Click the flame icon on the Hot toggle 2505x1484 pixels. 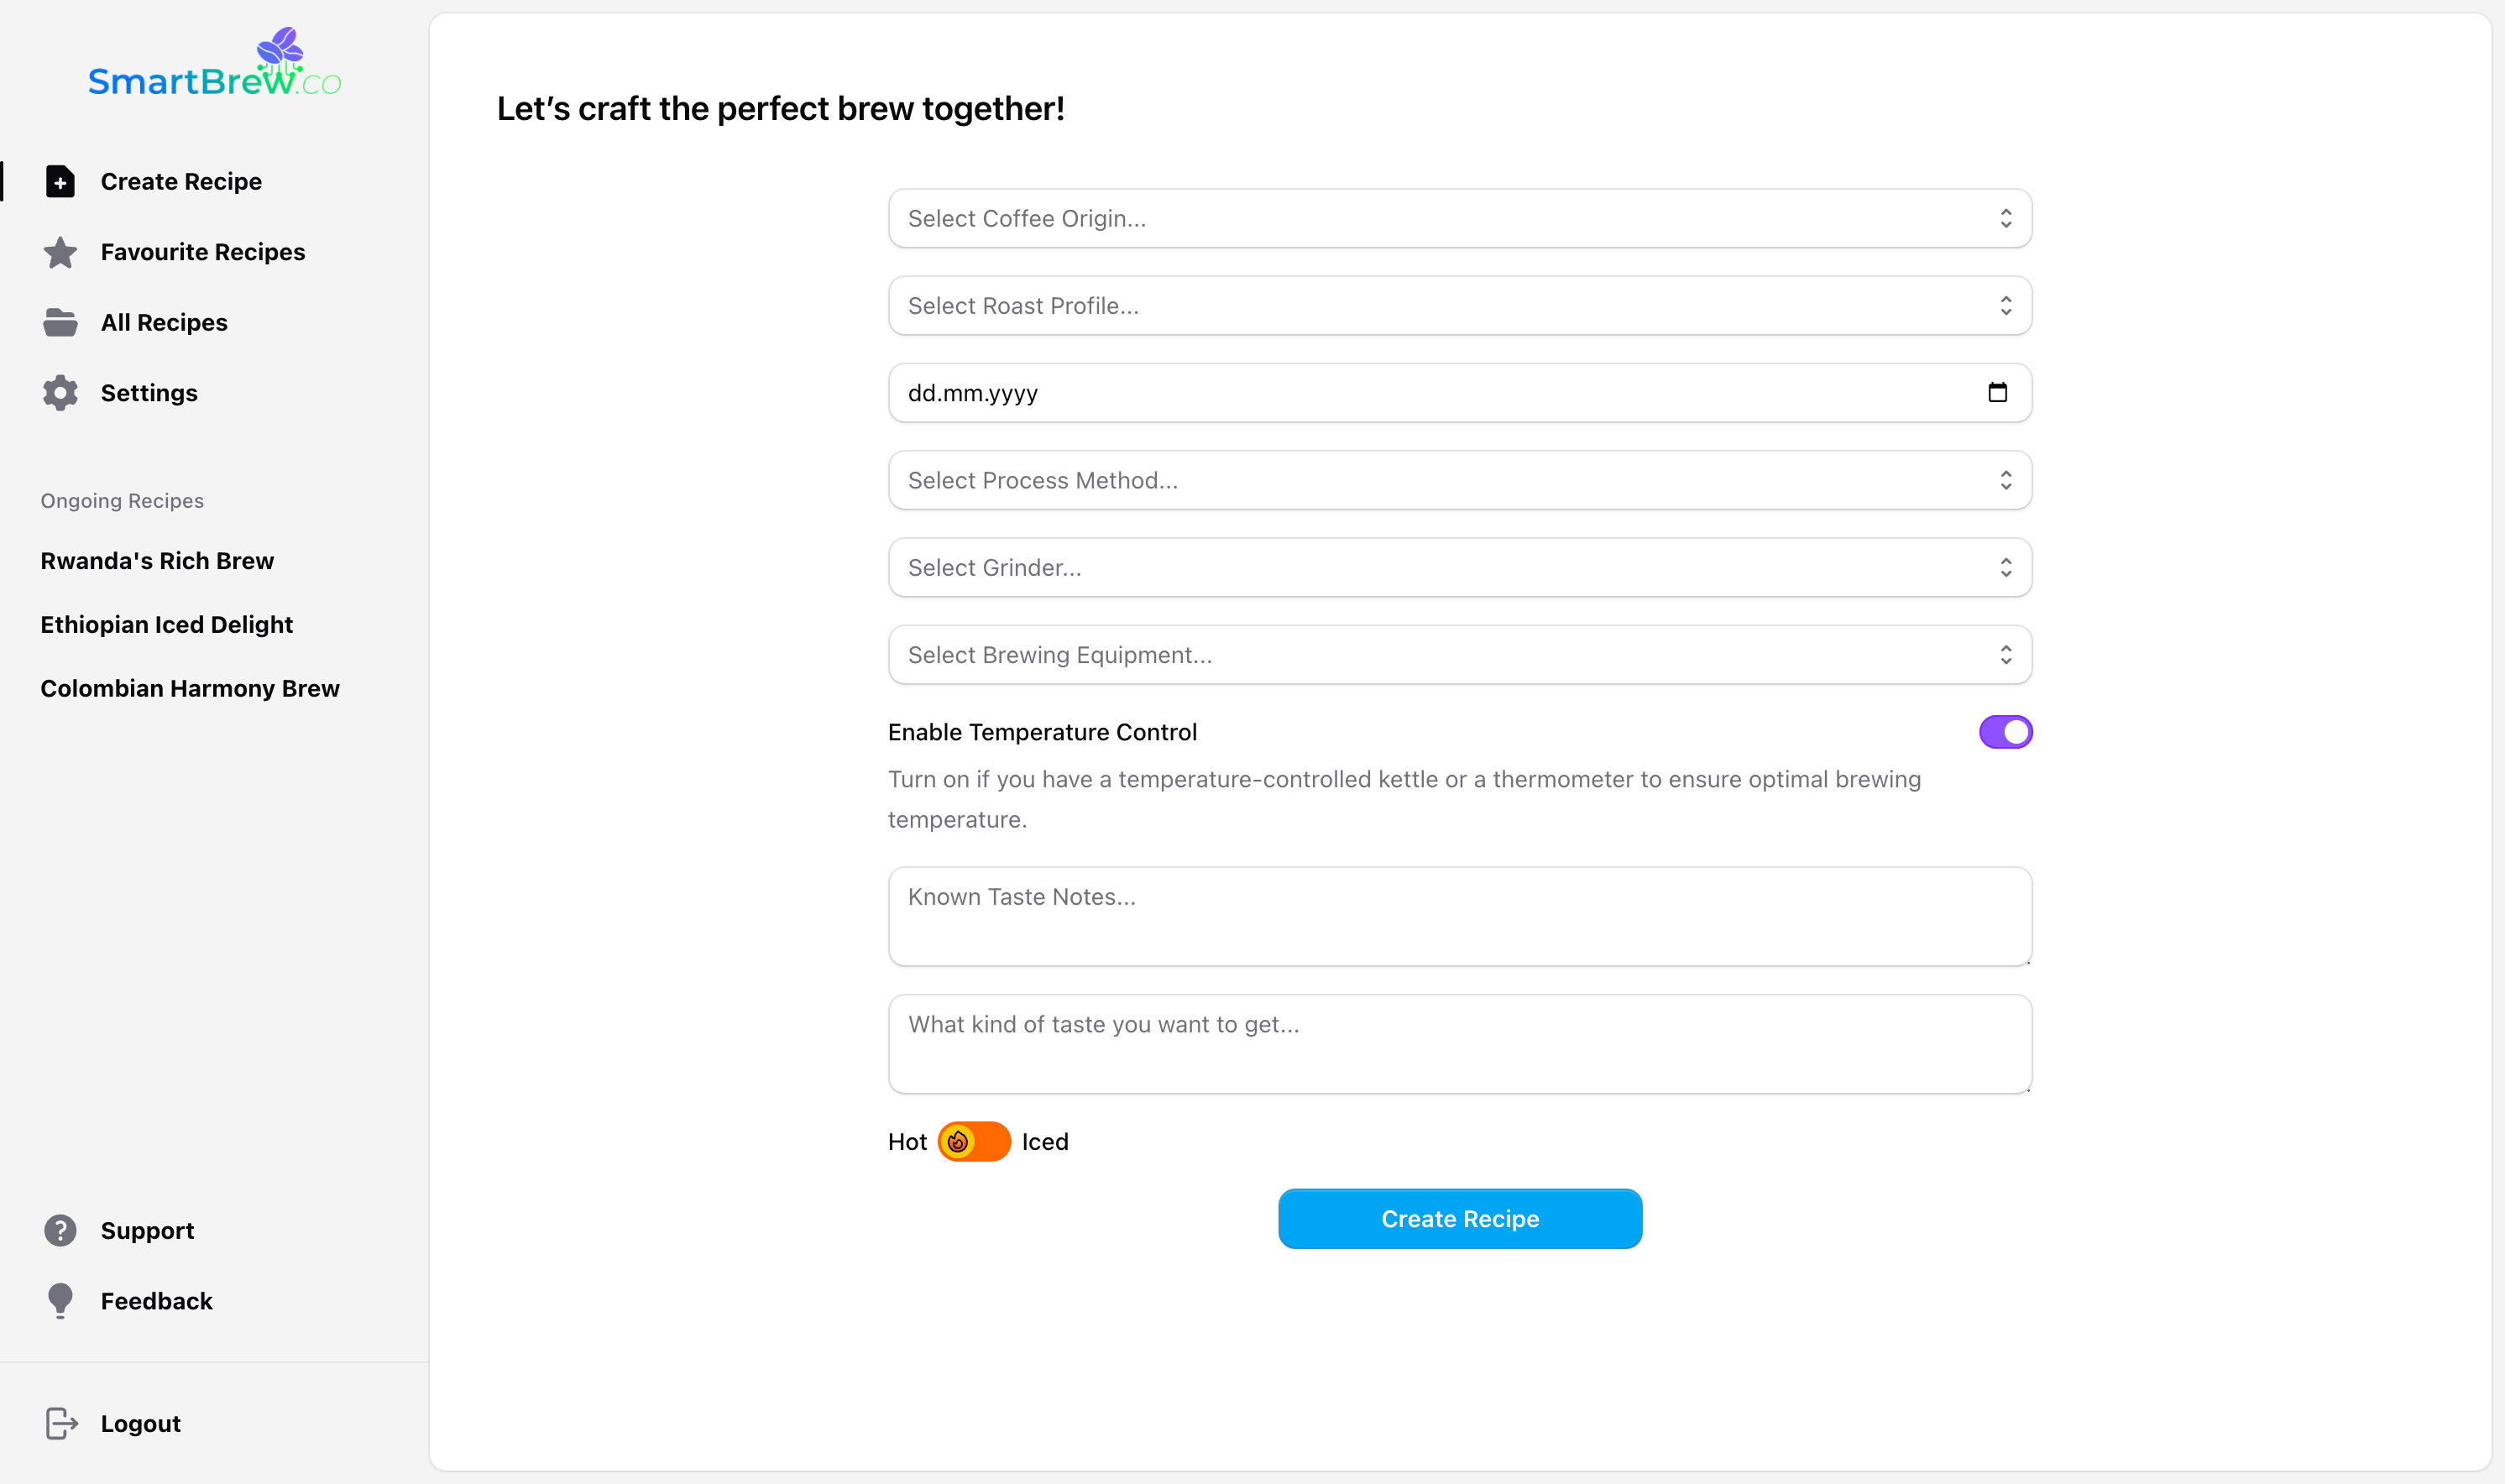[958, 1141]
